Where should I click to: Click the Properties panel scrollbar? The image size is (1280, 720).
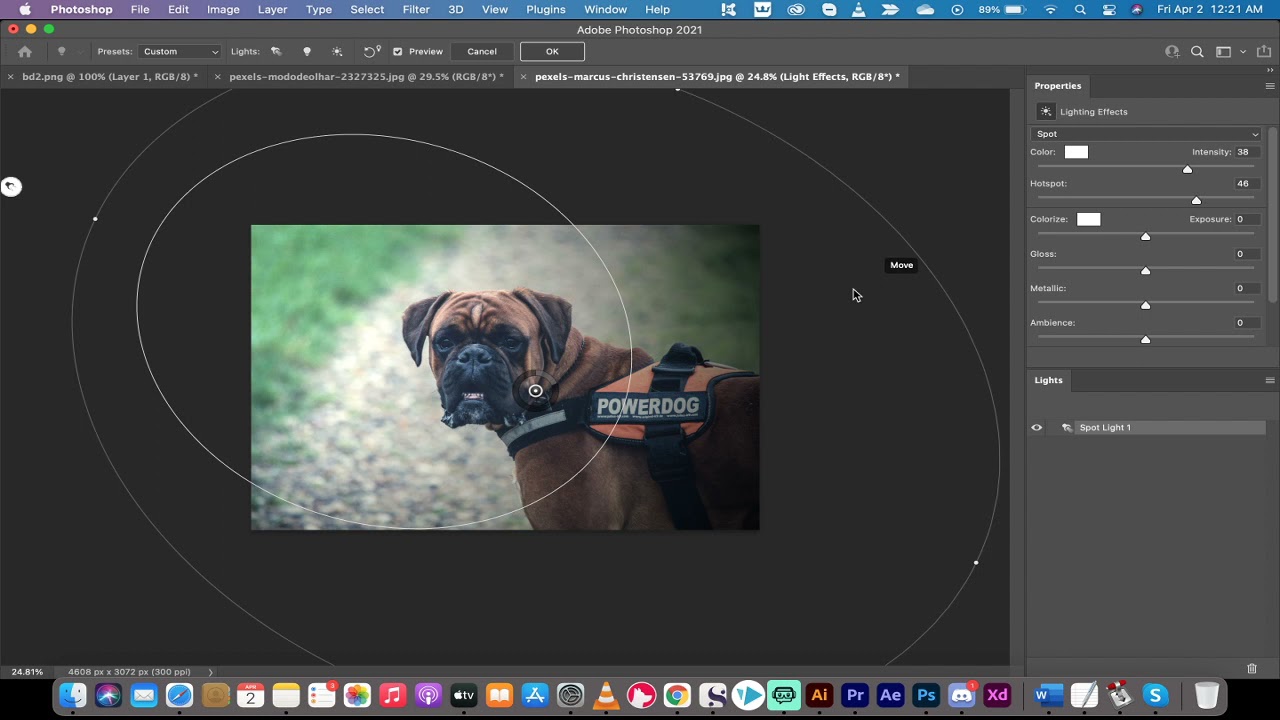[1273, 215]
